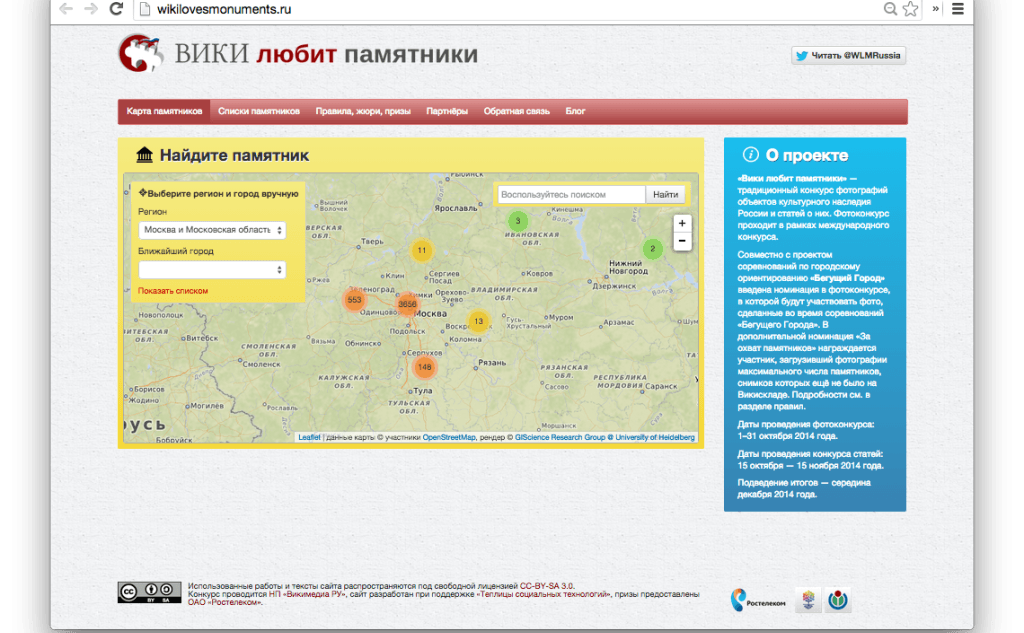Switch to Списки памятников tab

coord(259,111)
